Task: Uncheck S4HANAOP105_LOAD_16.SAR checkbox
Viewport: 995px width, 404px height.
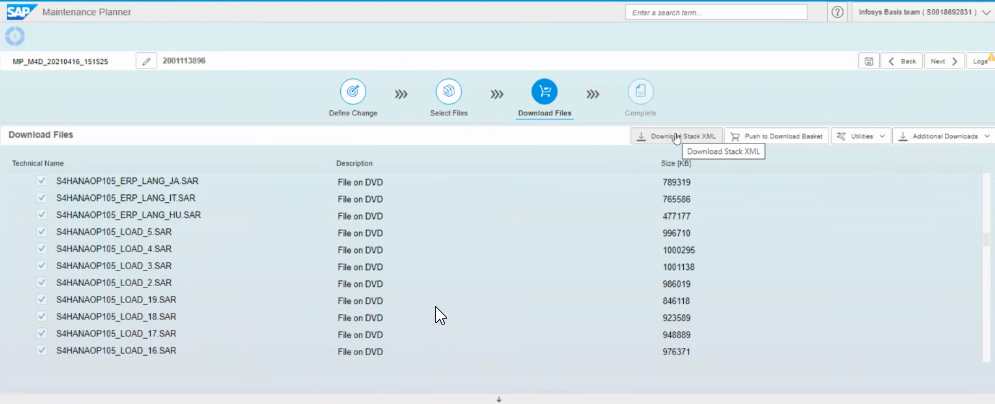Action: (42, 350)
